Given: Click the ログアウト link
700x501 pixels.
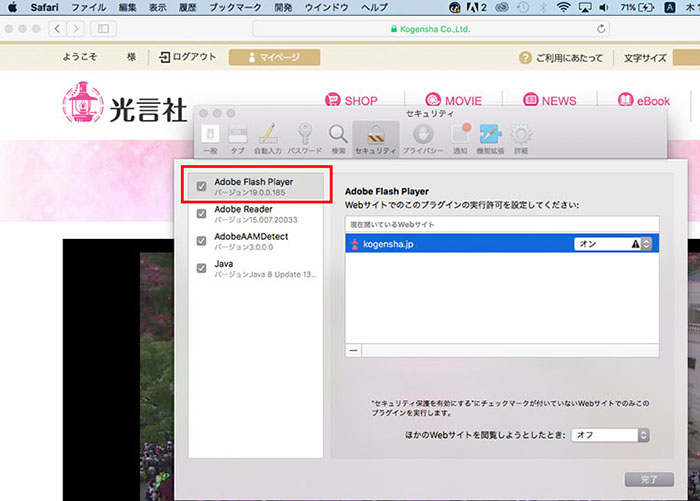Looking at the screenshot, I should pyautogui.click(x=188, y=57).
